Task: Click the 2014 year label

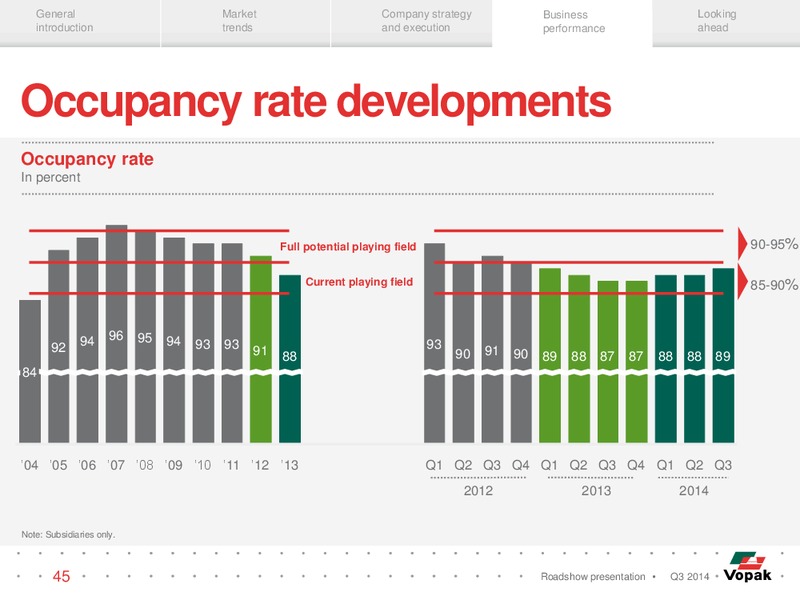Action: pos(693,491)
